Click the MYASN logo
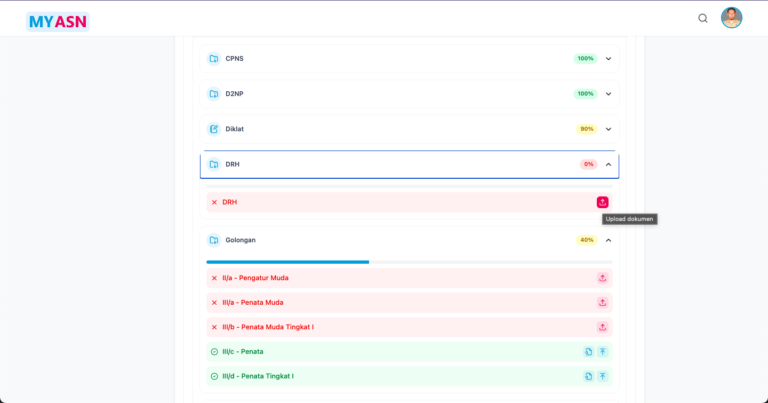Screen dimensions: 768x403 (57, 20)
